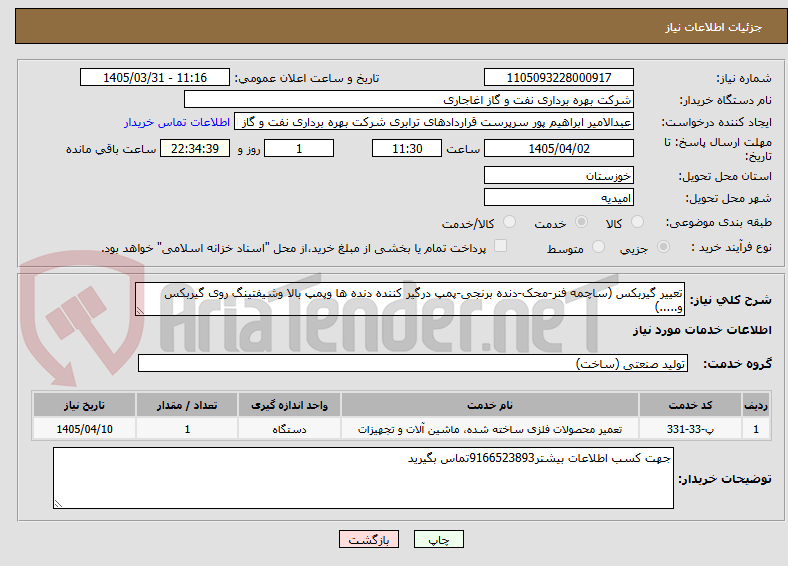Click the بازگشت (back) button
This screenshot has height=566, width=788.
[369, 539]
